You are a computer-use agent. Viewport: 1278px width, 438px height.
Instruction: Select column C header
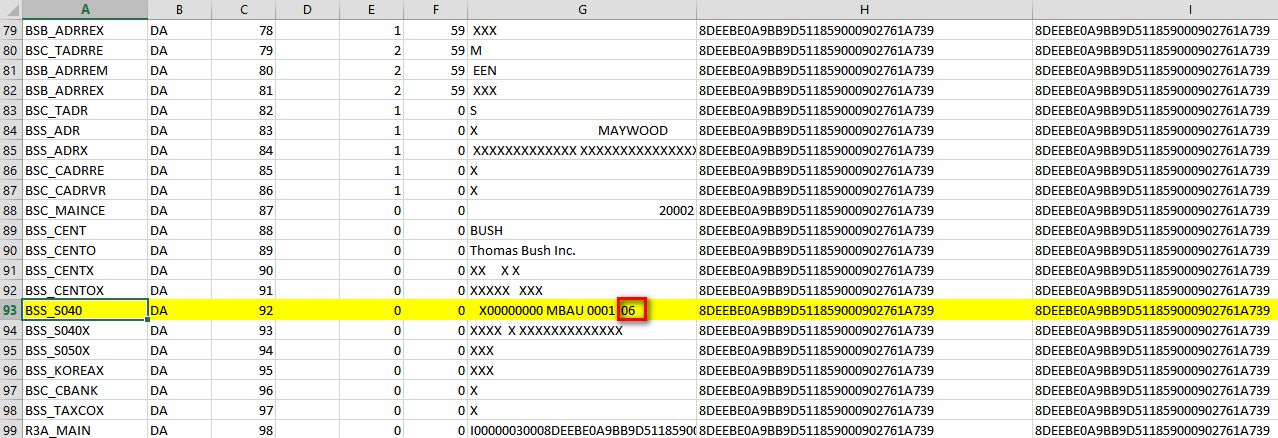click(242, 10)
